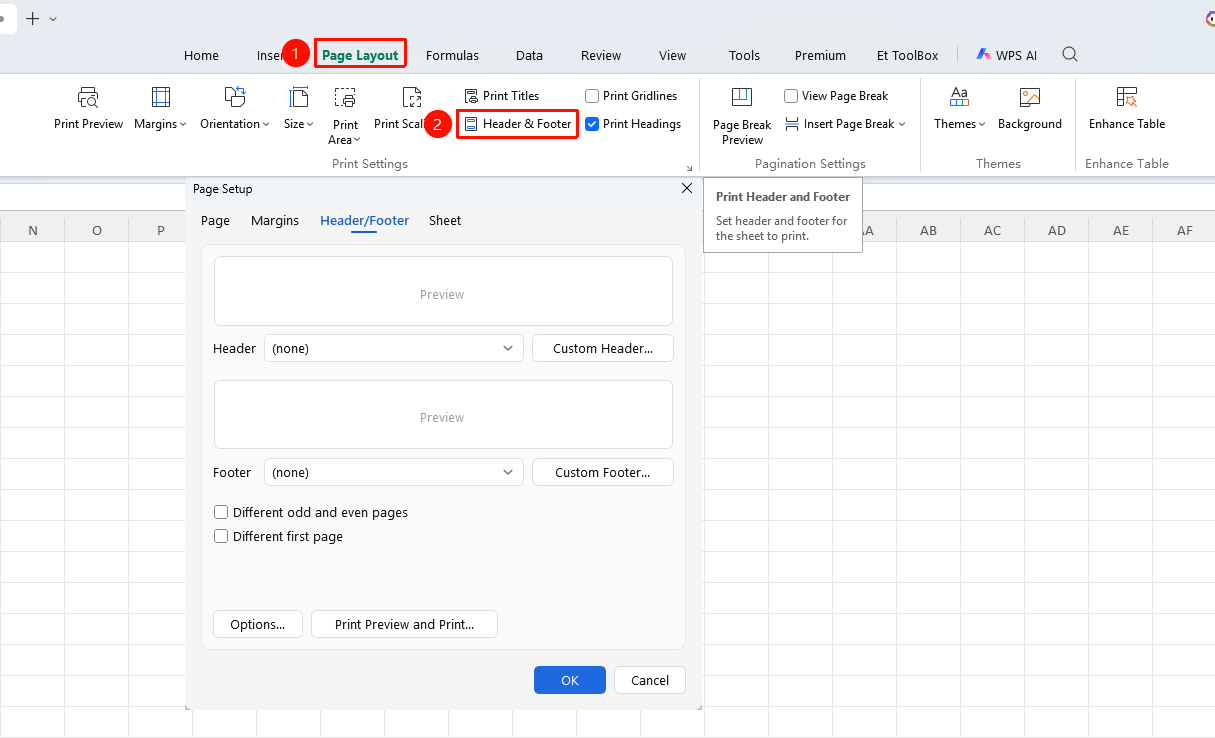Viewport: 1215px width, 738px height.
Task: Expand the Themes dropdown arrow
Action: (x=982, y=124)
